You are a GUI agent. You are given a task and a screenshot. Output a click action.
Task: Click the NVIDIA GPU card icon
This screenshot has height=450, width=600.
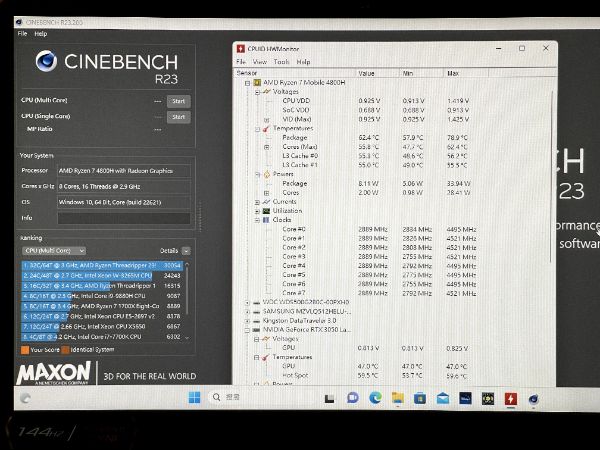click(x=257, y=330)
